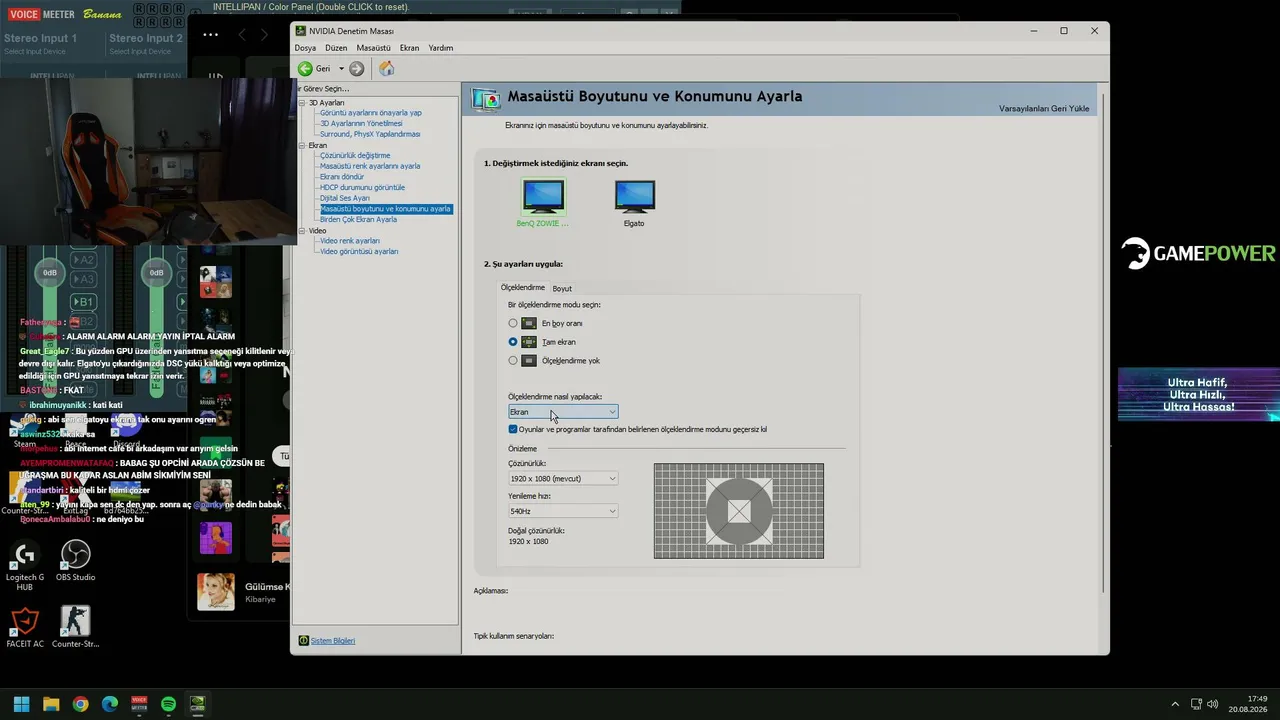Click Varsayılanları Geri Yükle link

click(x=1044, y=108)
